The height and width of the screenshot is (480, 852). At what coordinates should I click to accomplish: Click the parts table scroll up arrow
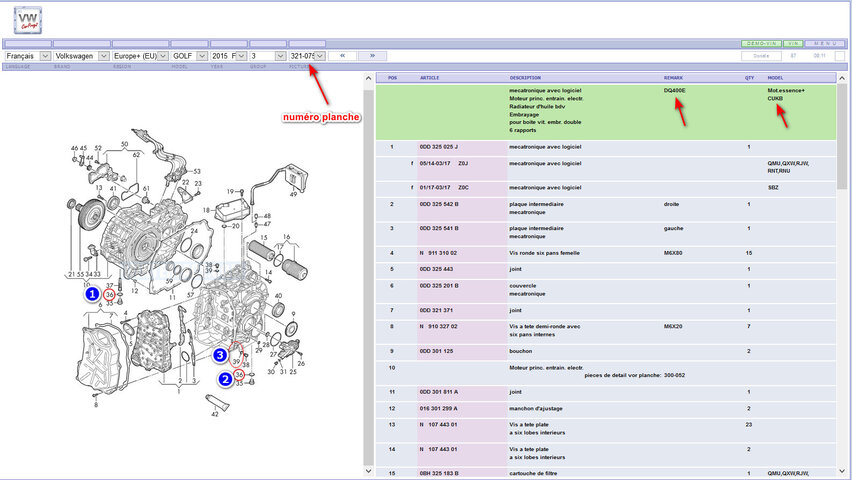pos(842,79)
